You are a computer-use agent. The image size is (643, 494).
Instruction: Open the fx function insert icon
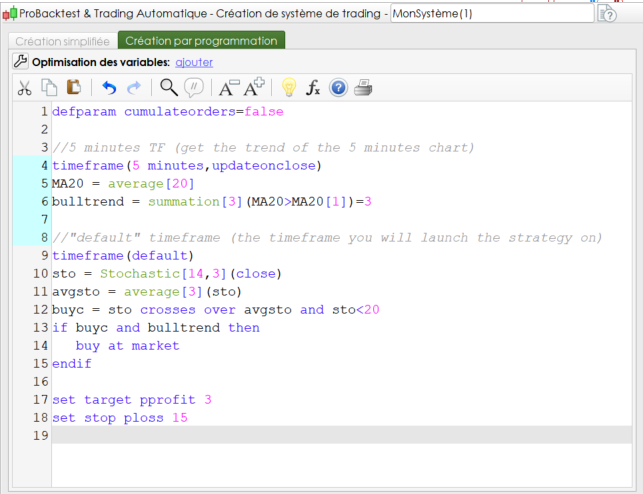[313, 88]
